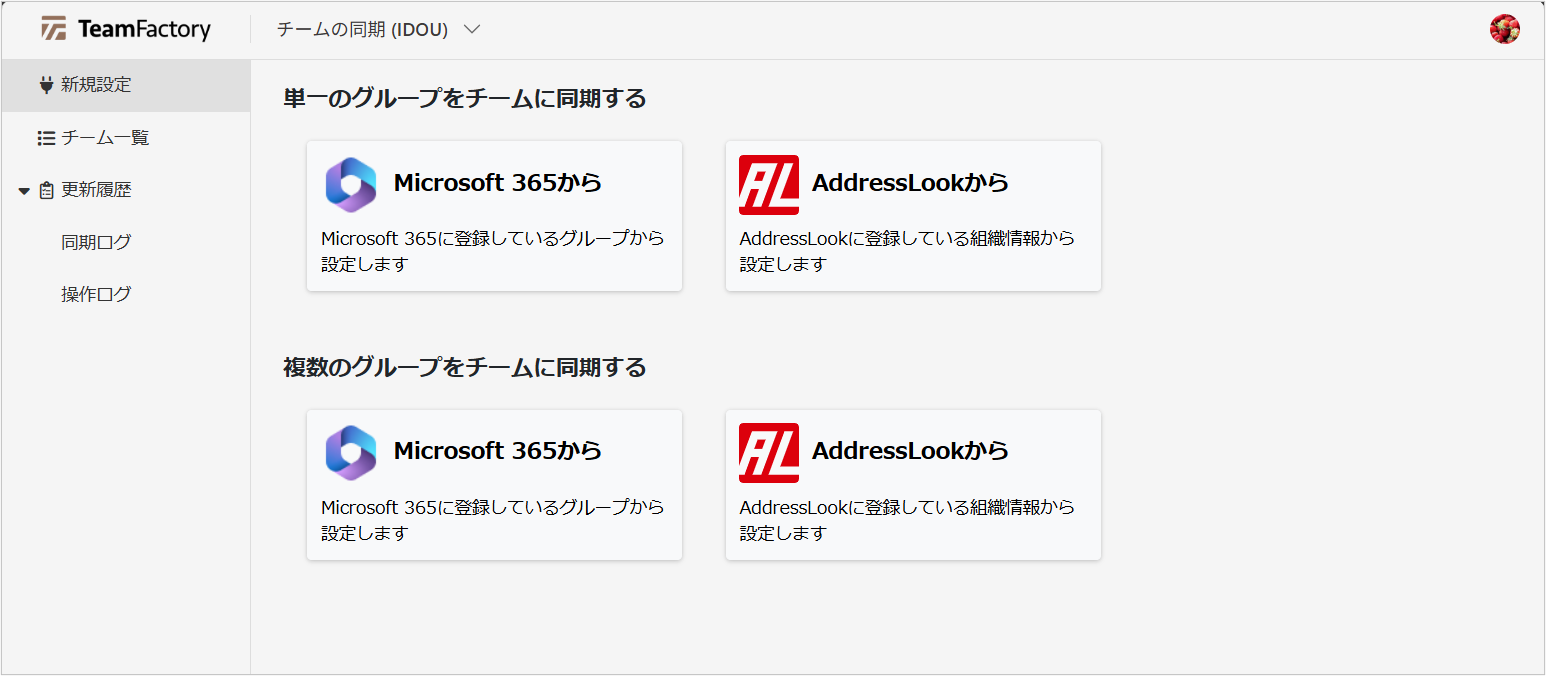This screenshot has height=676, width=1546.
Task: Click Microsoft 365 icon under 複数のグループ section
Action: point(351,453)
